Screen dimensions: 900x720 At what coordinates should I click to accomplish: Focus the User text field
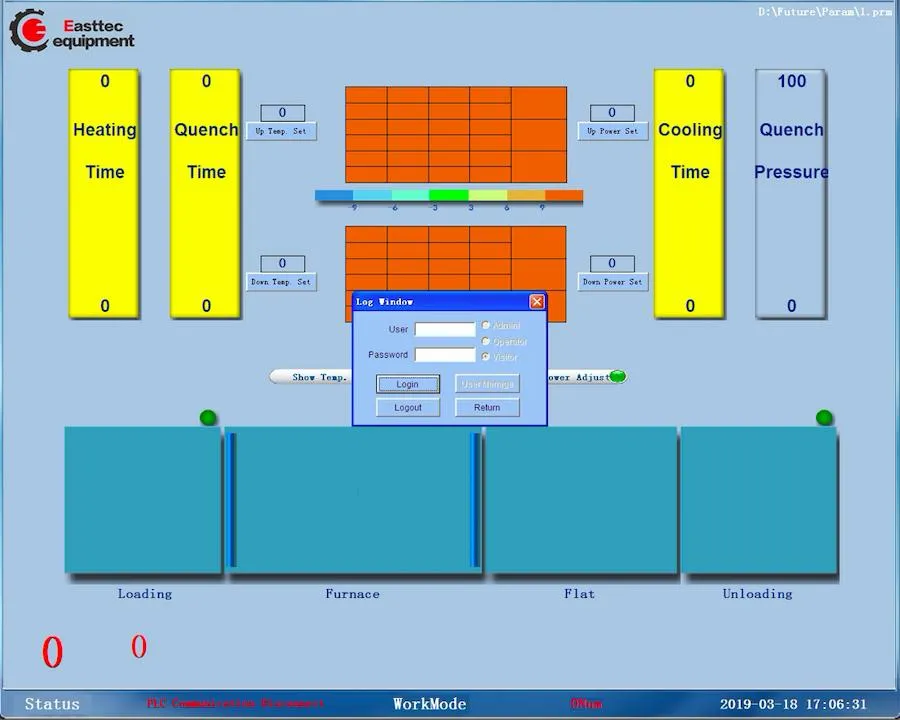(x=445, y=330)
